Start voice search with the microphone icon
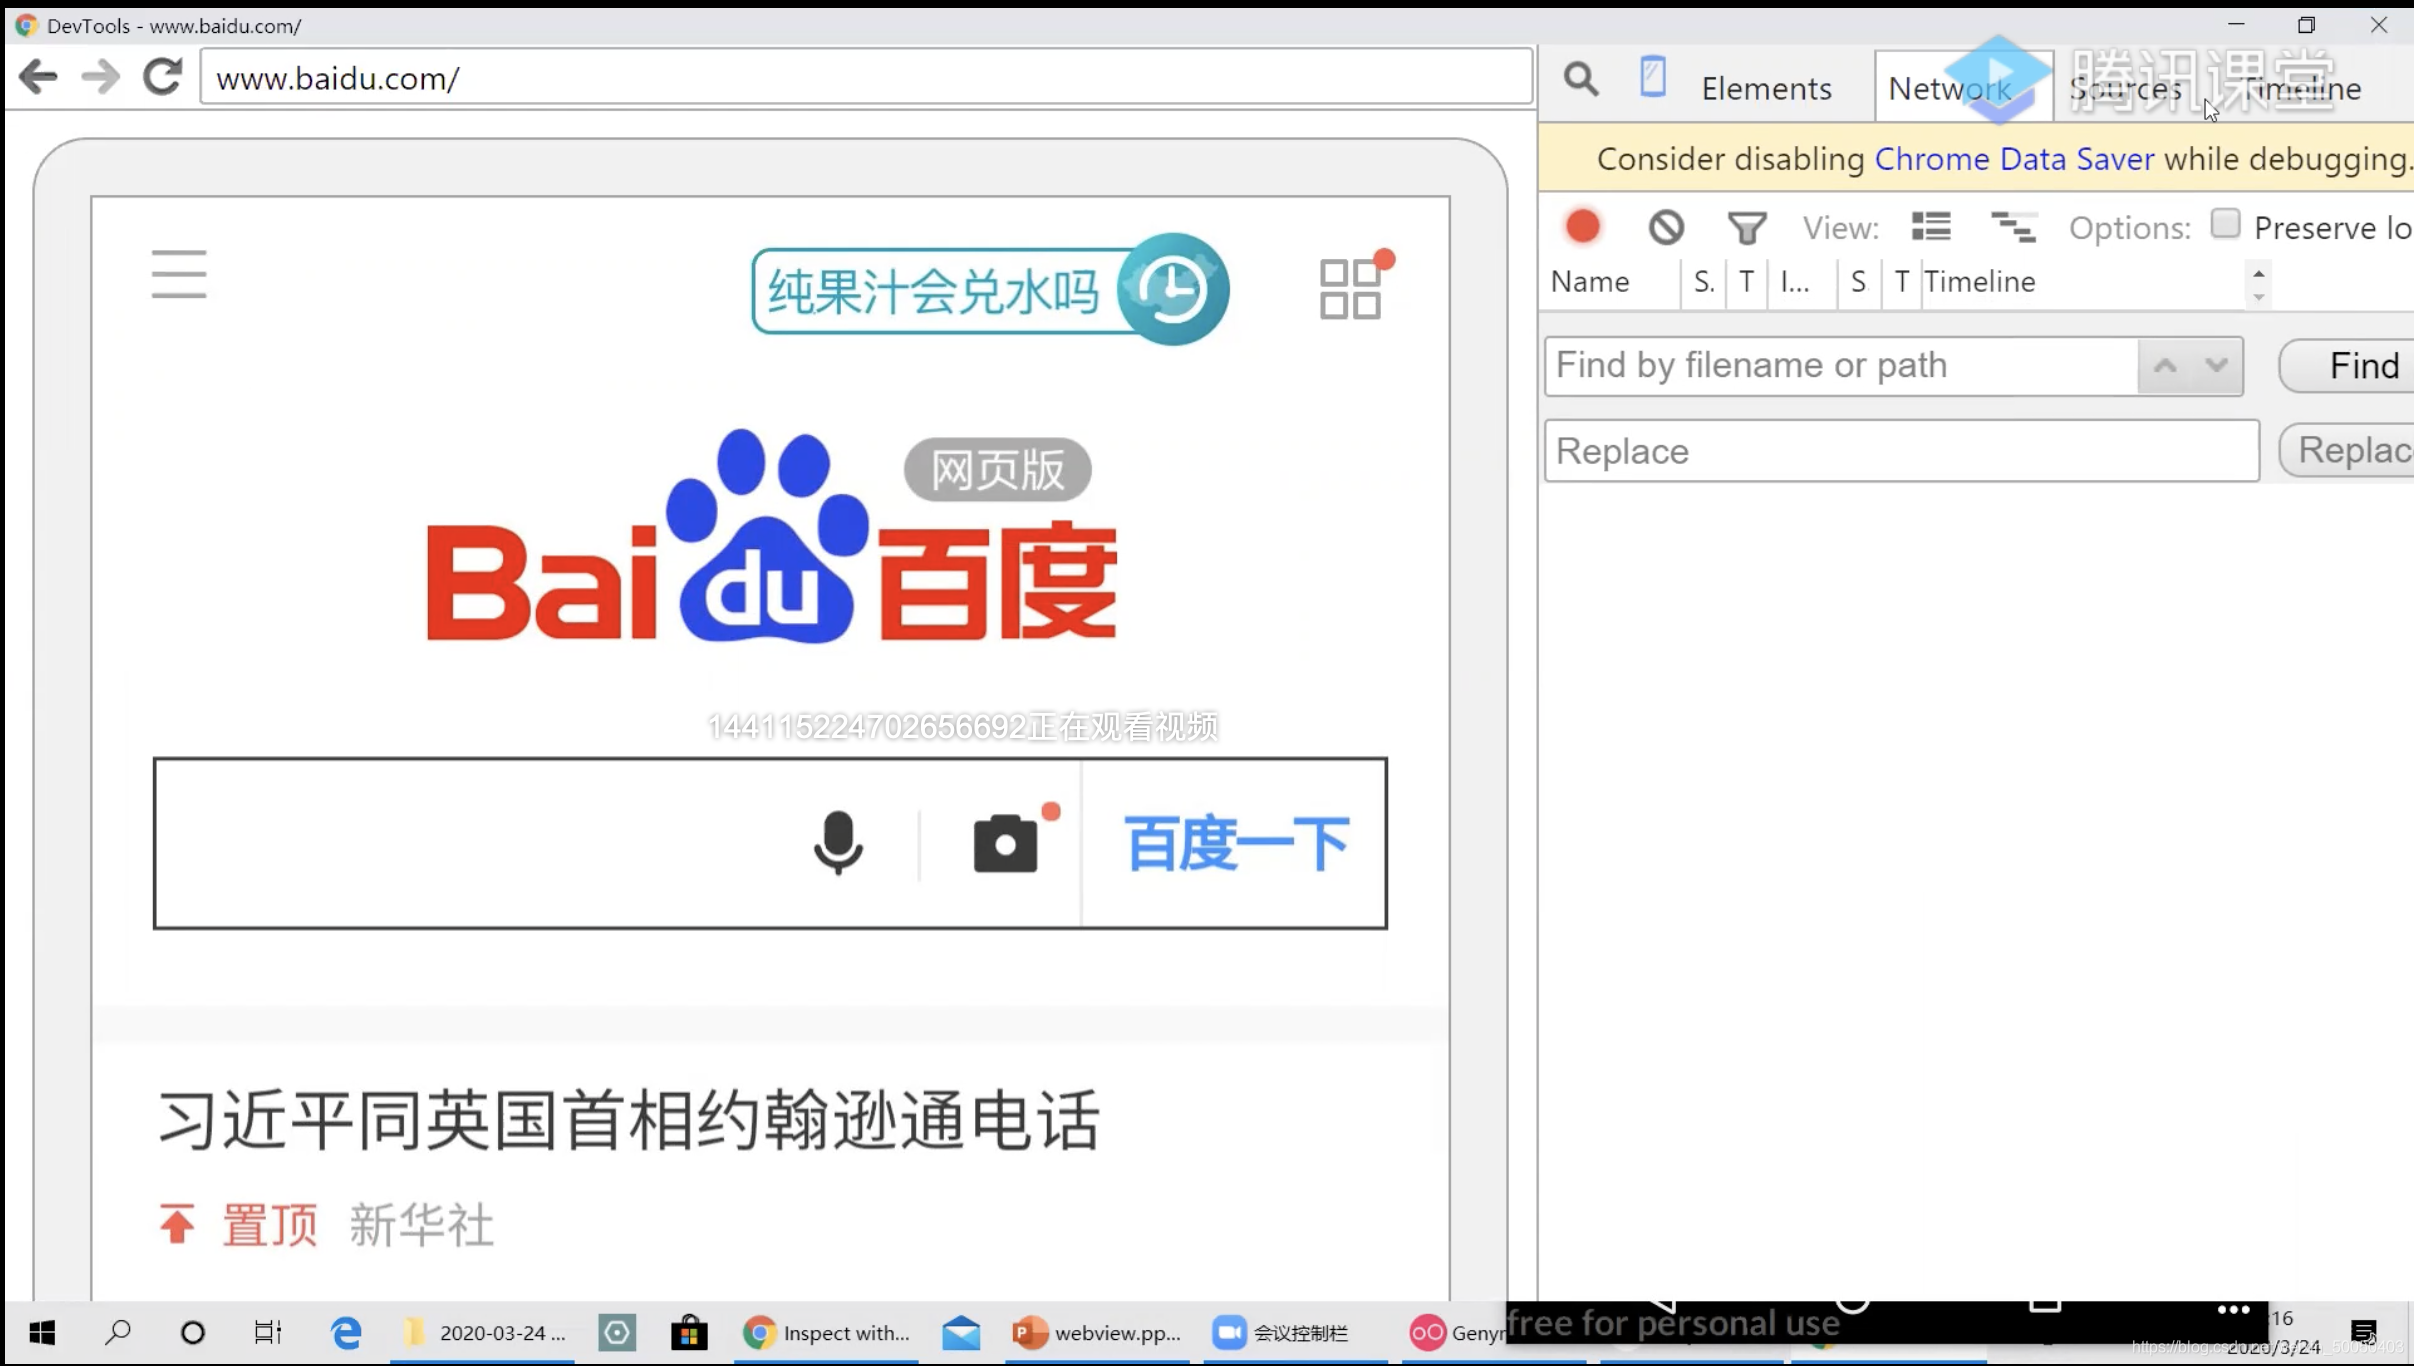Image resolution: width=2414 pixels, height=1366 pixels. (x=839, y=841)
